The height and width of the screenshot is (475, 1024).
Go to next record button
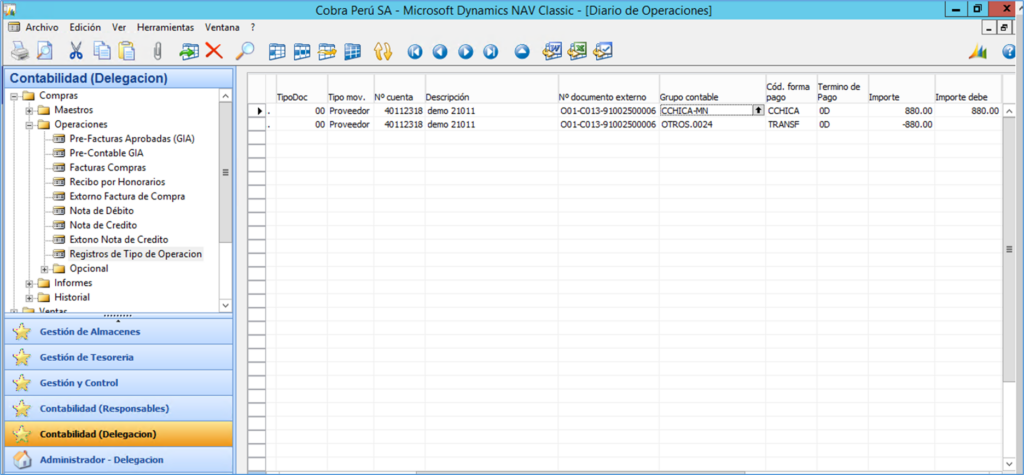click(x=465, y=52)
